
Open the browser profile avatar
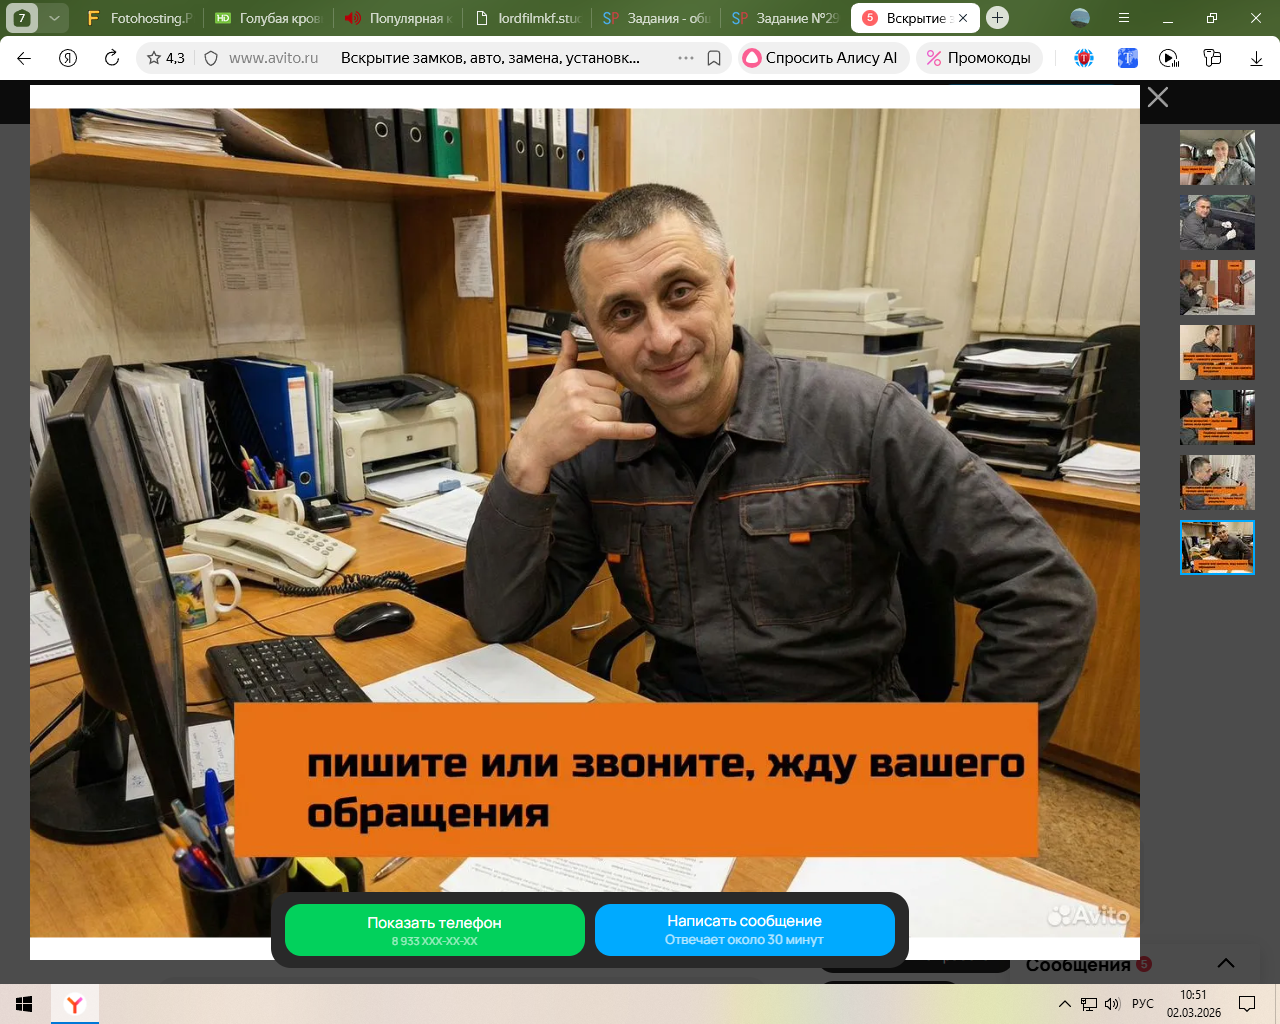pyautogui.click(x=1080, y=18)
